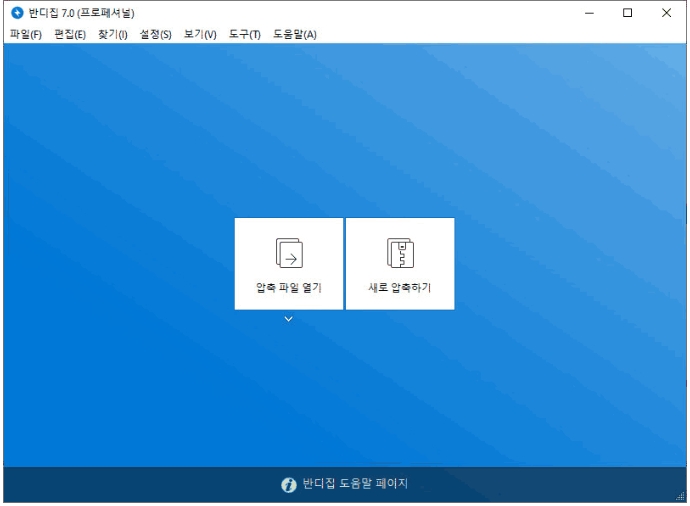
Task: Click the info icon in bottom bar
Action: [x=289, y=485]
